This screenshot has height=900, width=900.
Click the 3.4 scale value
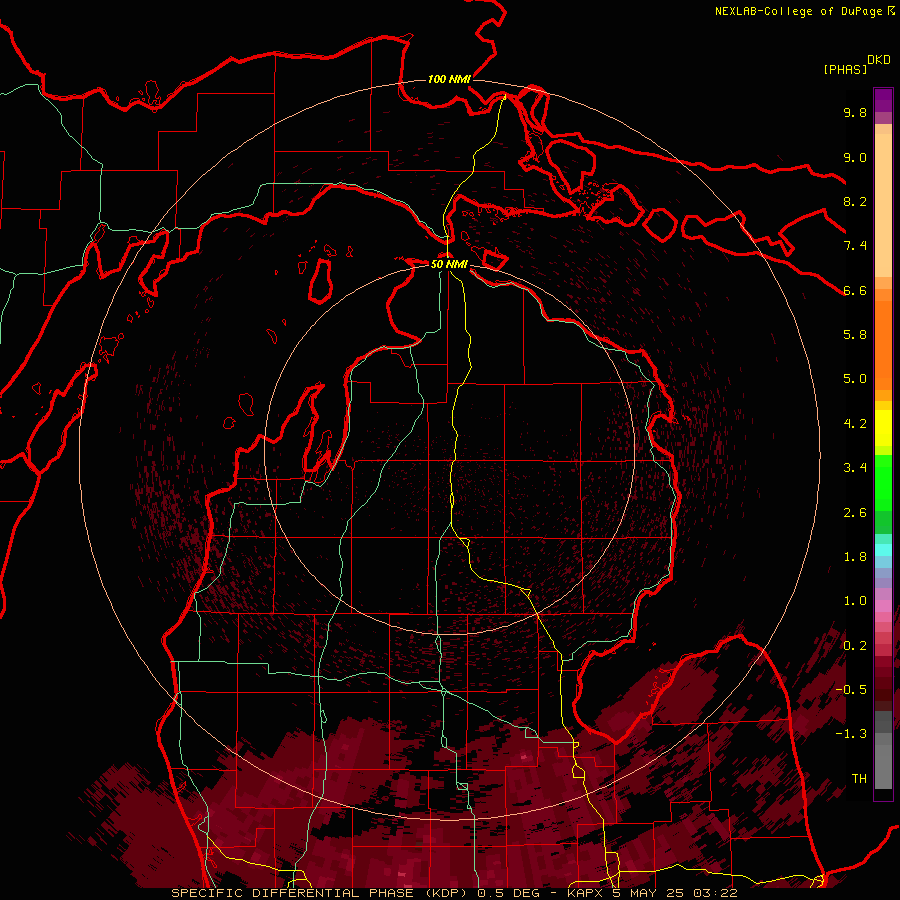pyautogui.click(x=855, y=468)
